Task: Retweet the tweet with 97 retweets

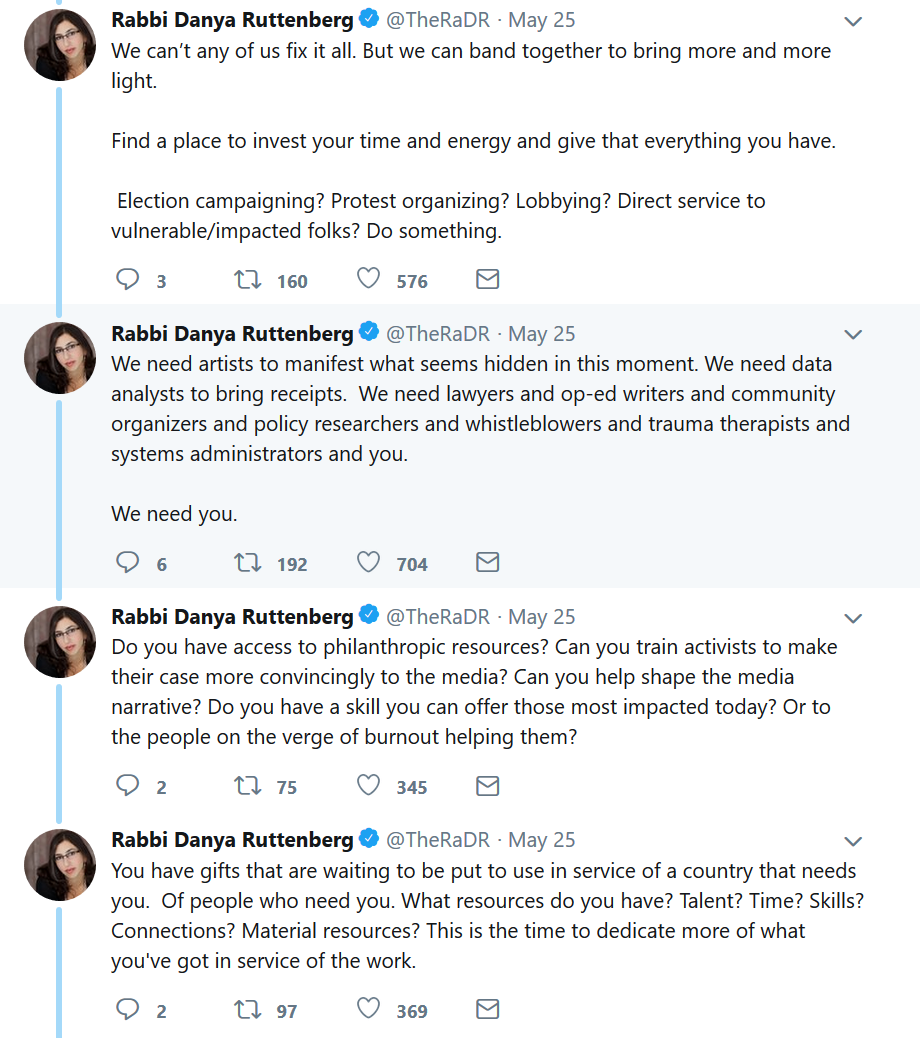Action: 247,1010
